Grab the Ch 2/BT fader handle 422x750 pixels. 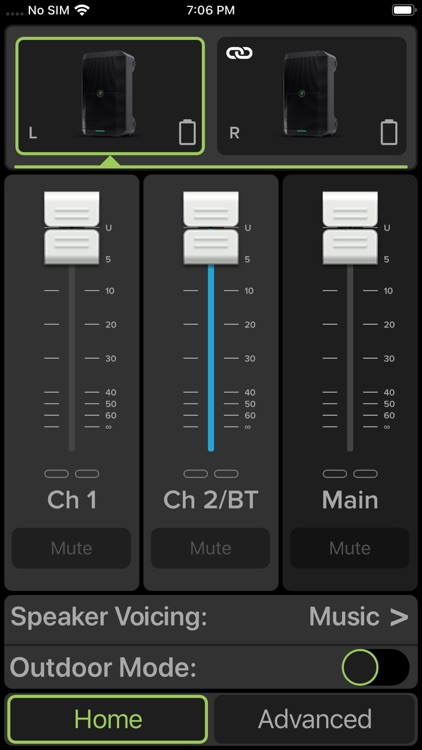pyautogui.click(x=211, y=228)
